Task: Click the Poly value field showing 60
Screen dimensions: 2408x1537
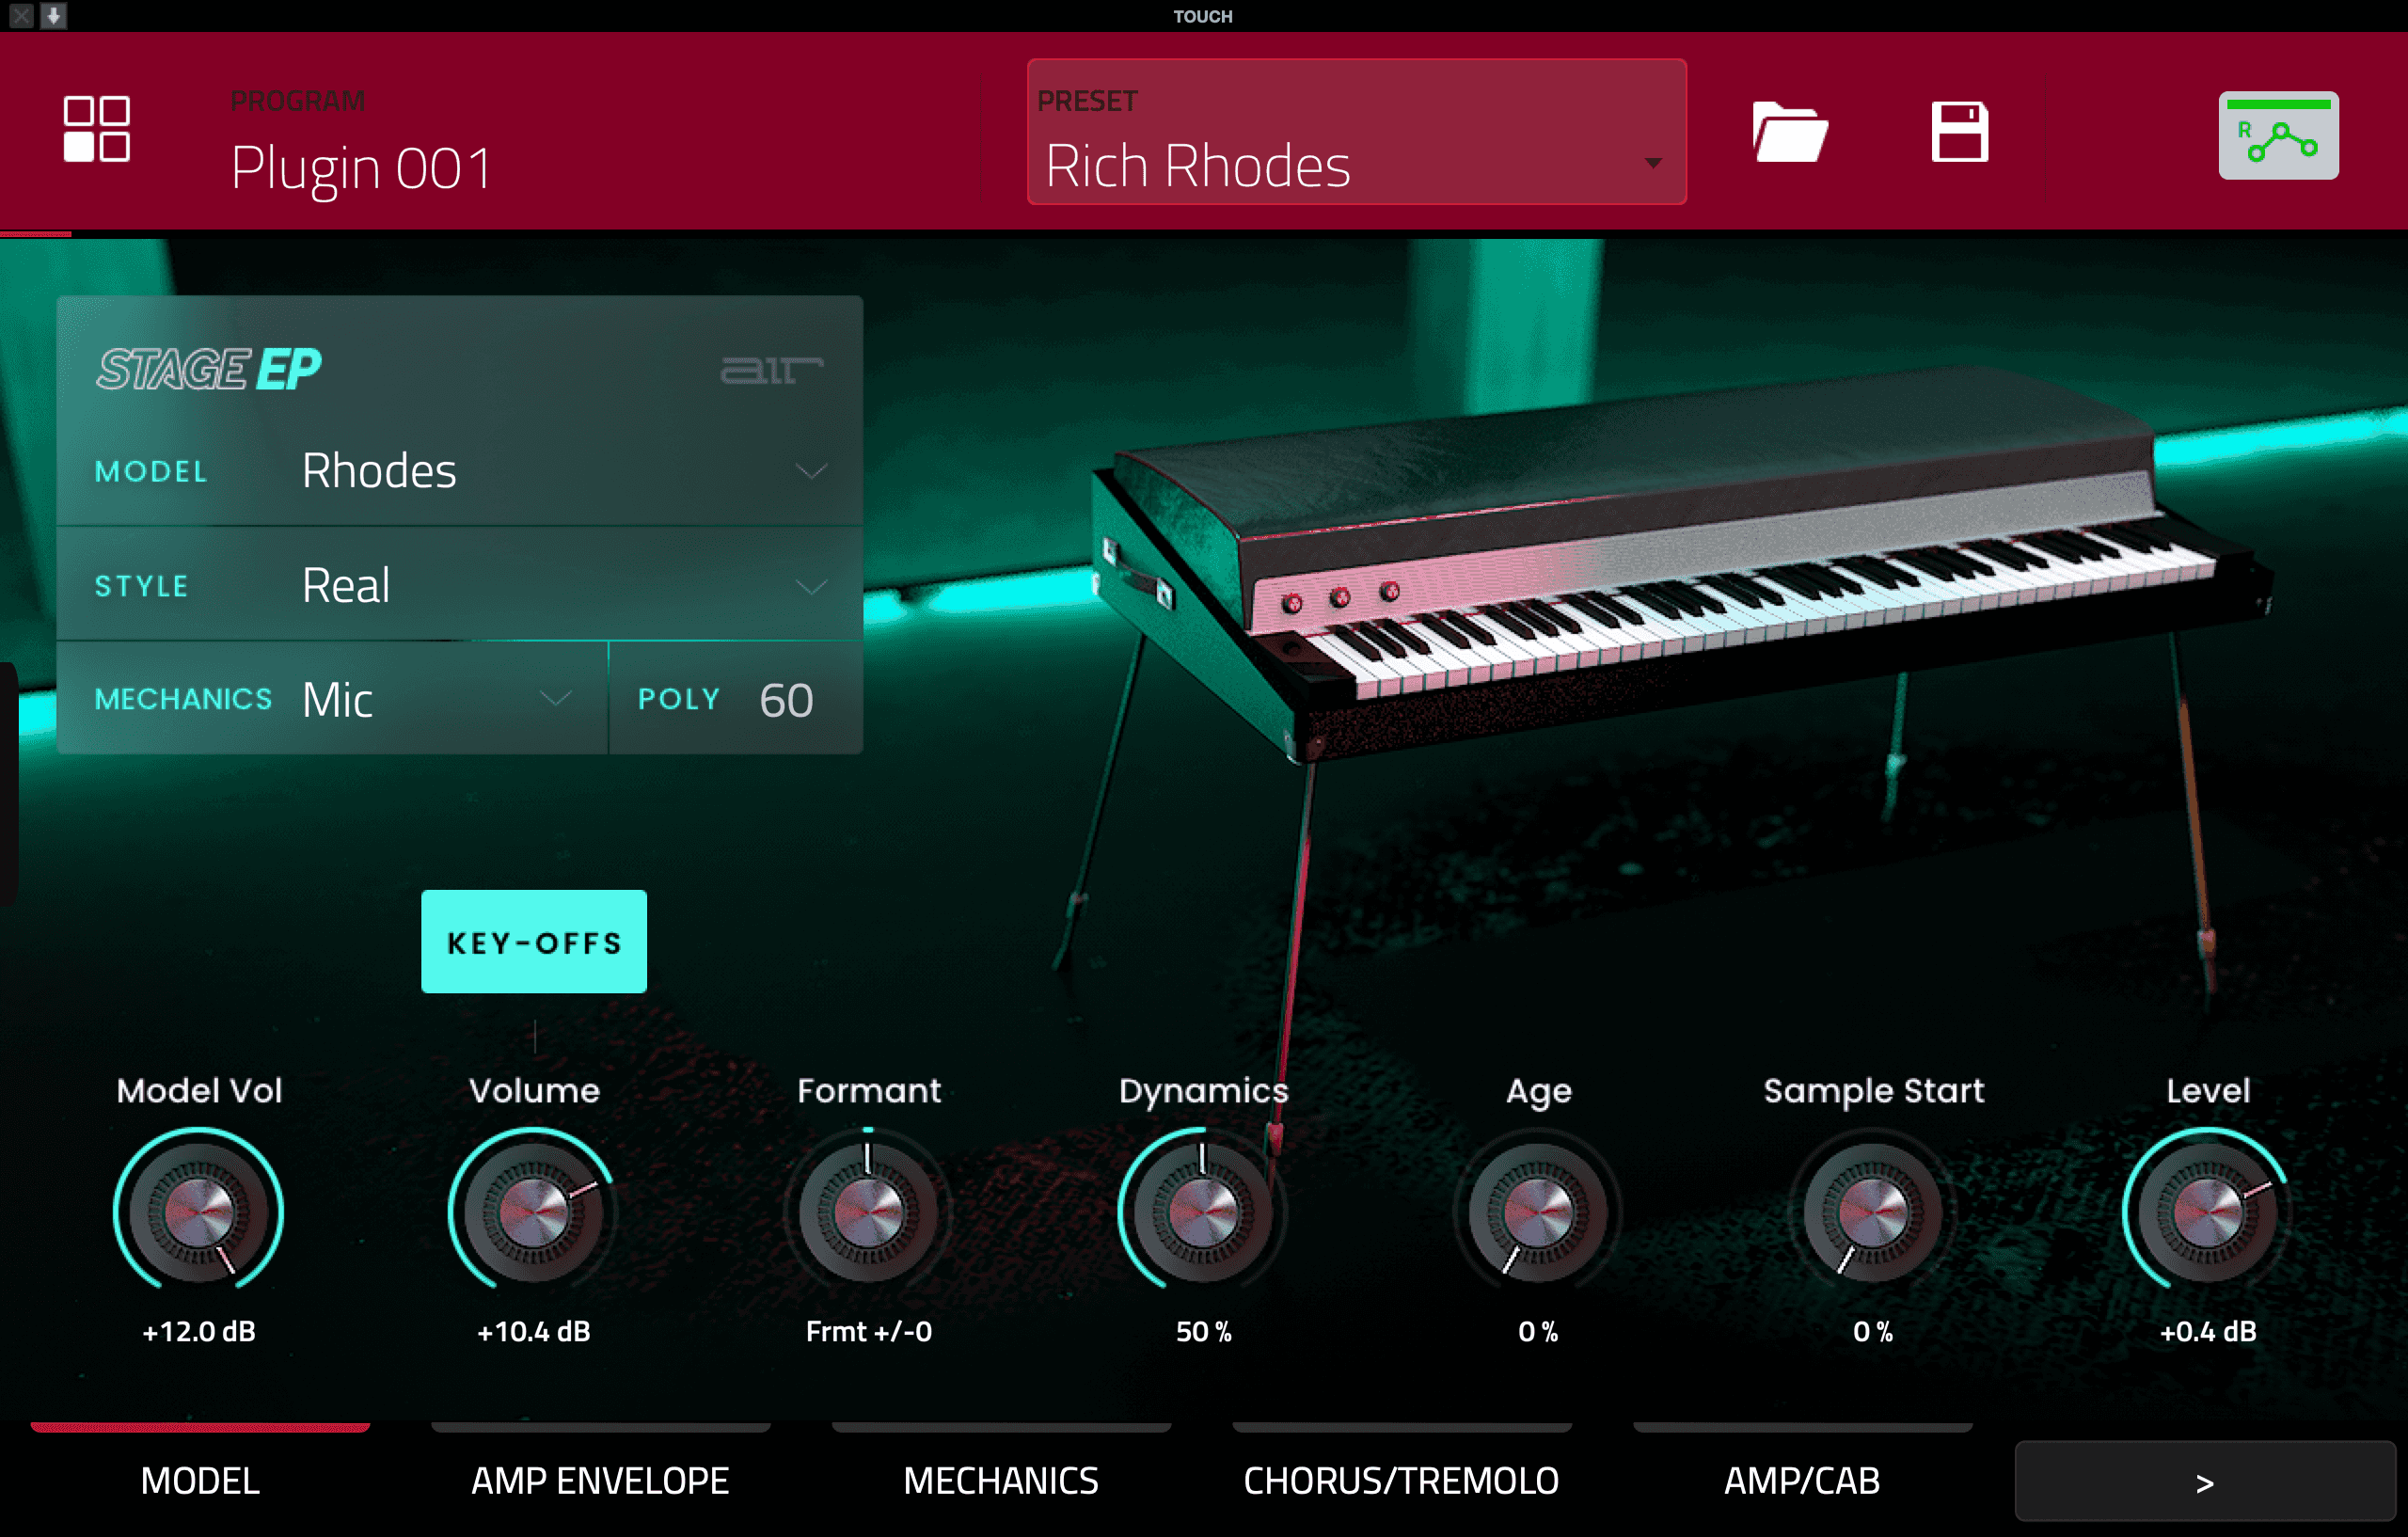Action: click(x=785, y=700)
